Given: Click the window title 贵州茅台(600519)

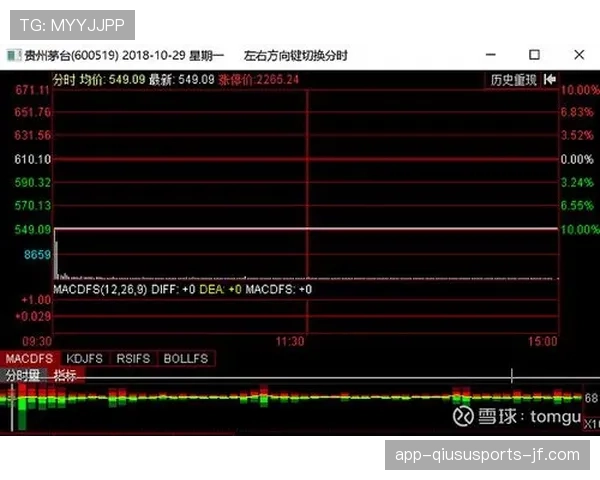Looking at the screenshot, I should click(72, 56).
